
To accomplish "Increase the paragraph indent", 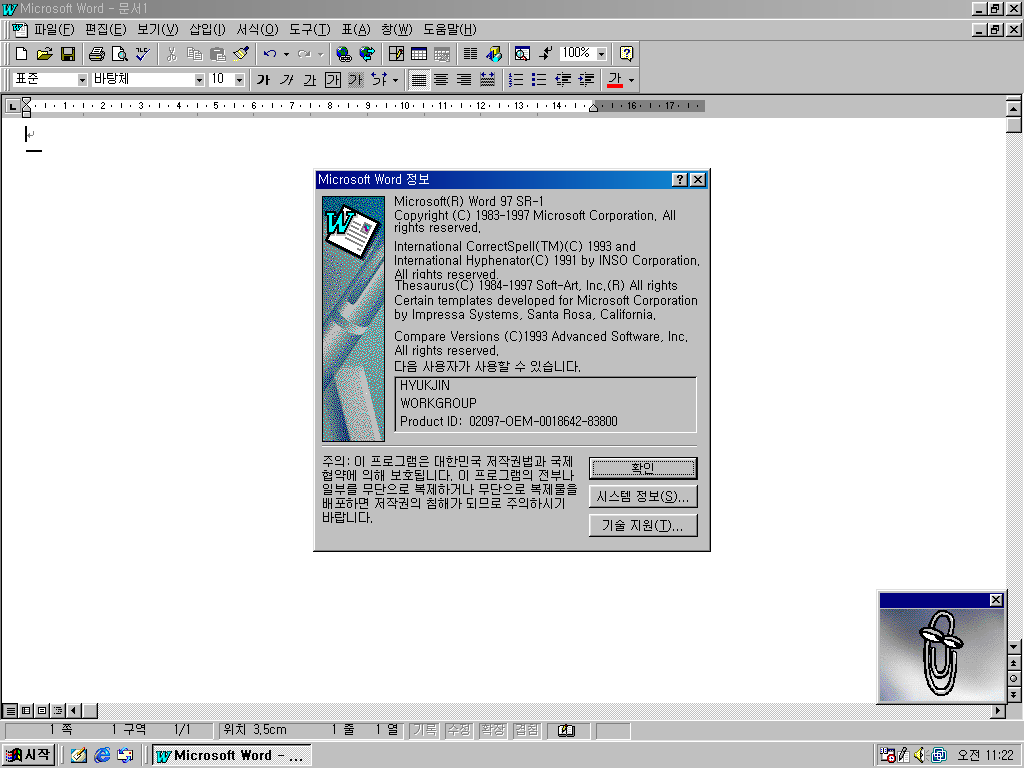I will coord(586,80).
